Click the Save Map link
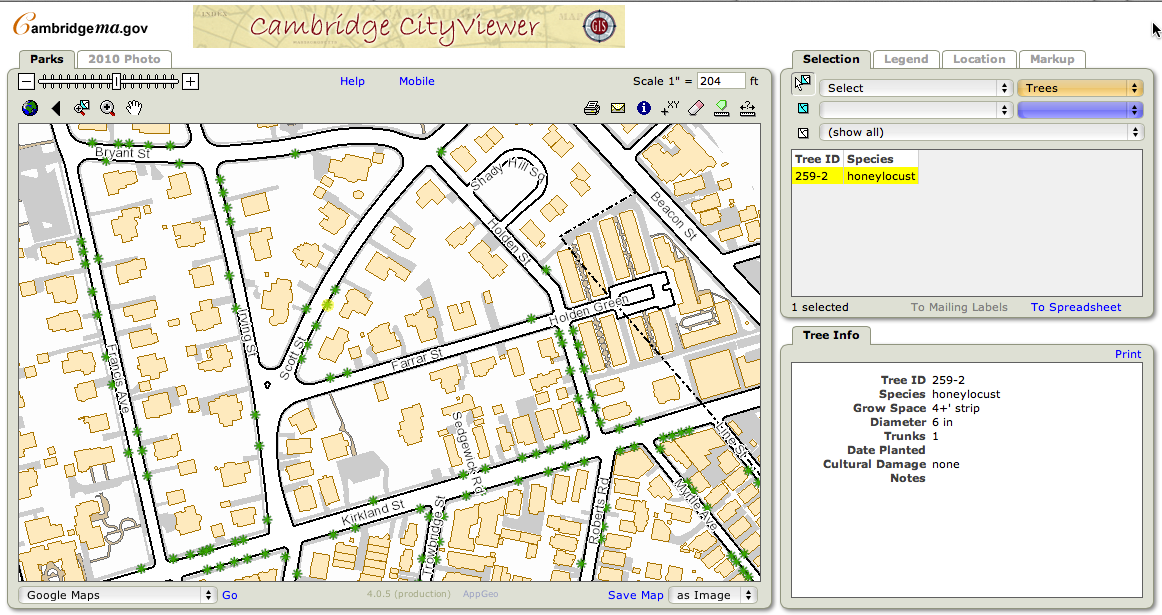Image resolution: width=1162 pixels, height=615 pixels. tap(635, 595)
